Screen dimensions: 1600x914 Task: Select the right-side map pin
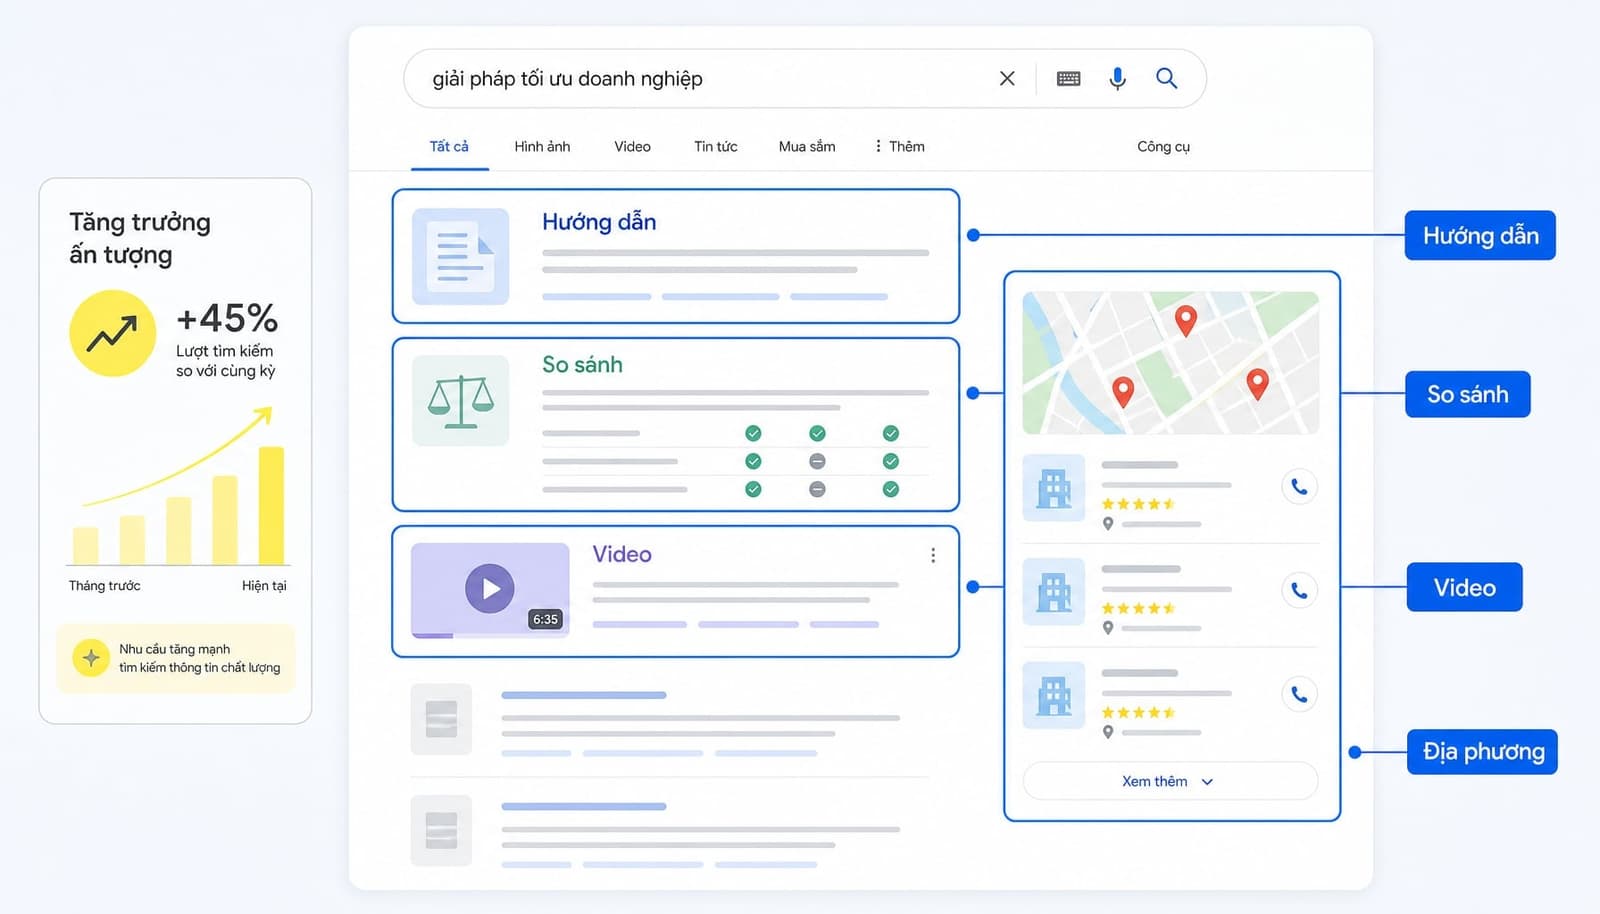click(x=1258, y=384)
